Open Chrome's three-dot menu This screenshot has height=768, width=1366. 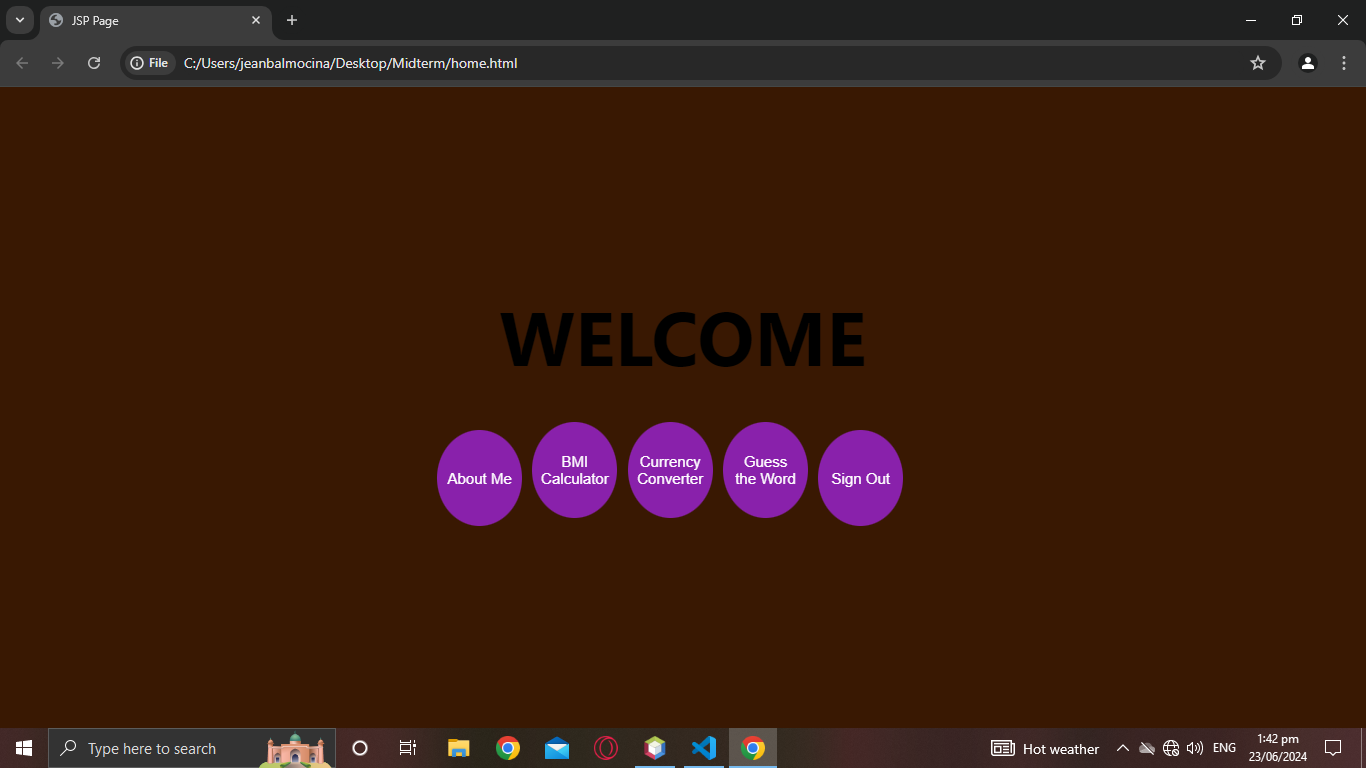coord(1343,63)
